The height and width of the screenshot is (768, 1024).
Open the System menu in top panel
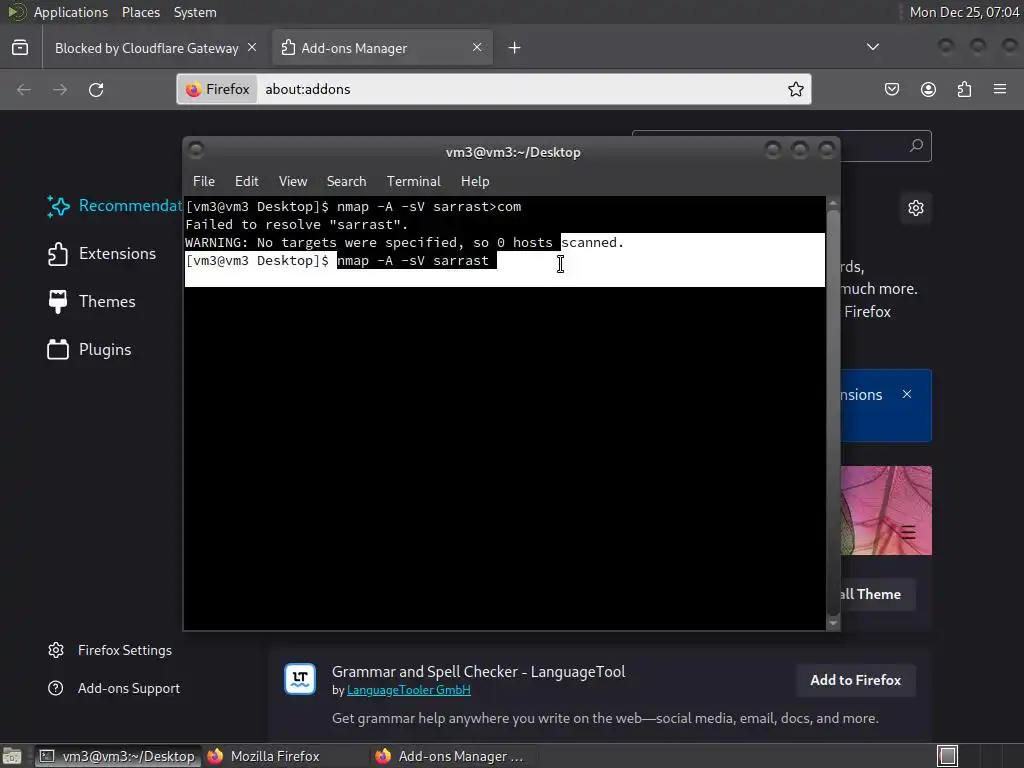point(195,12)
